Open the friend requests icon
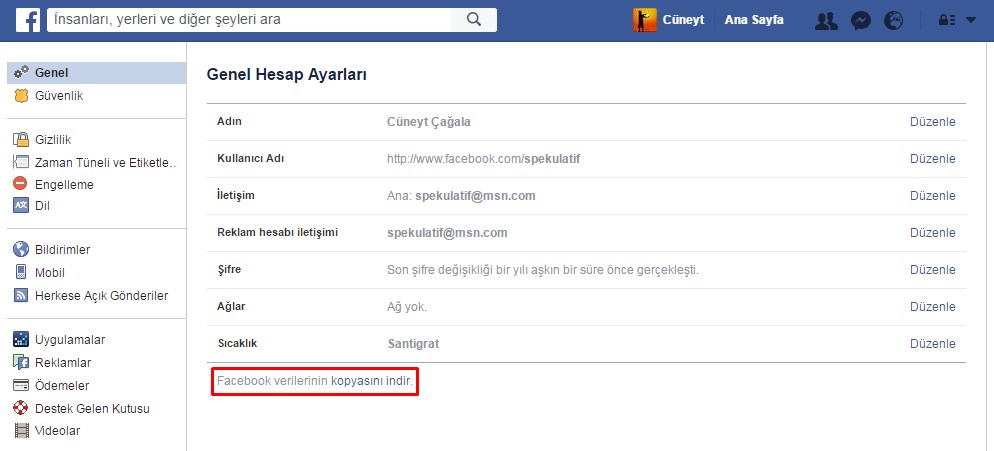Image resolution: width=994 pixels, height=451 pixels. 826,20
